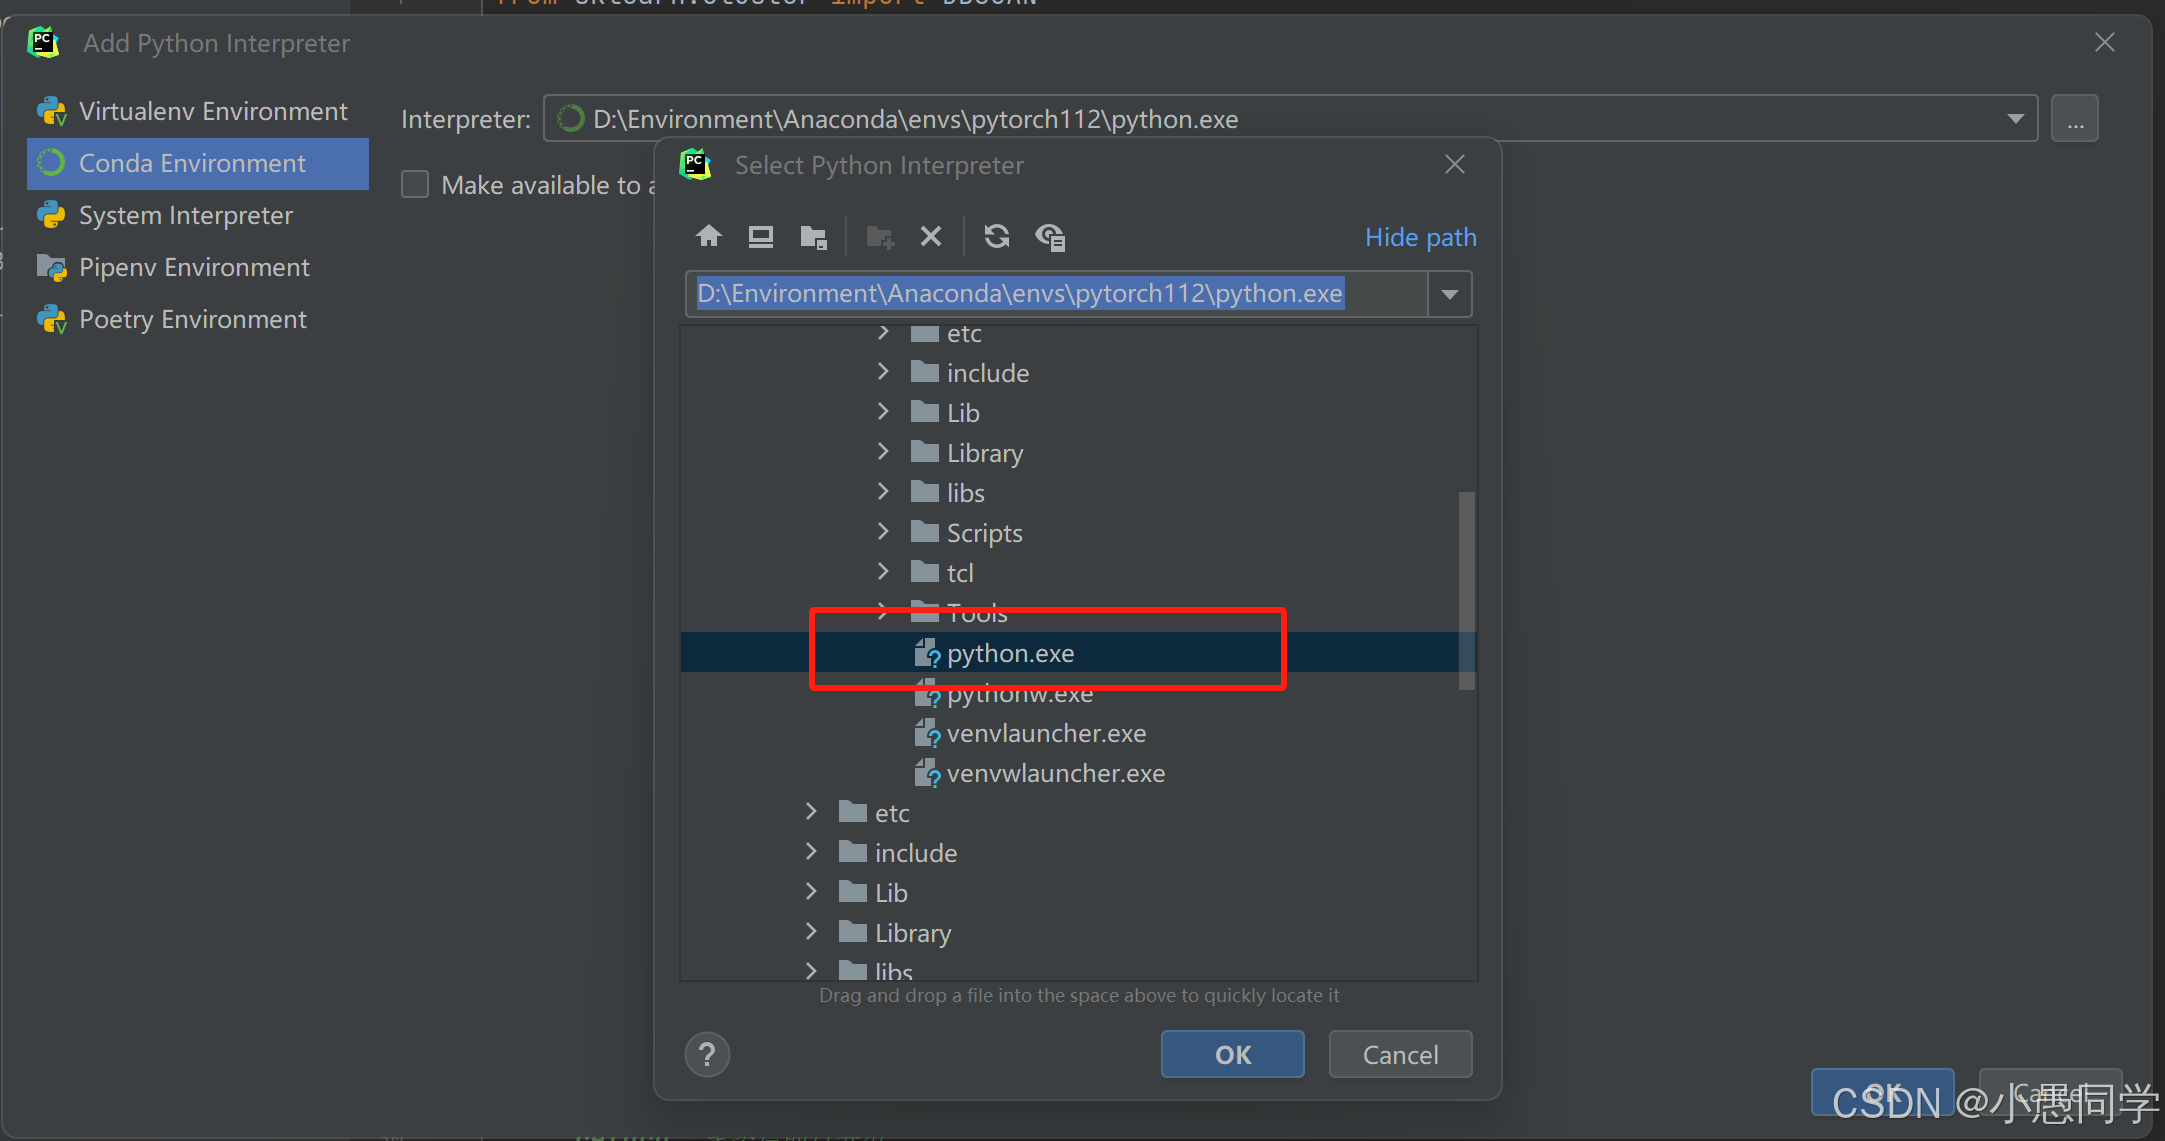2165x1141 pixels.
Task: Click Cancel in Select Python Interpreter dialog
Action: (x=1400, y=1054)
